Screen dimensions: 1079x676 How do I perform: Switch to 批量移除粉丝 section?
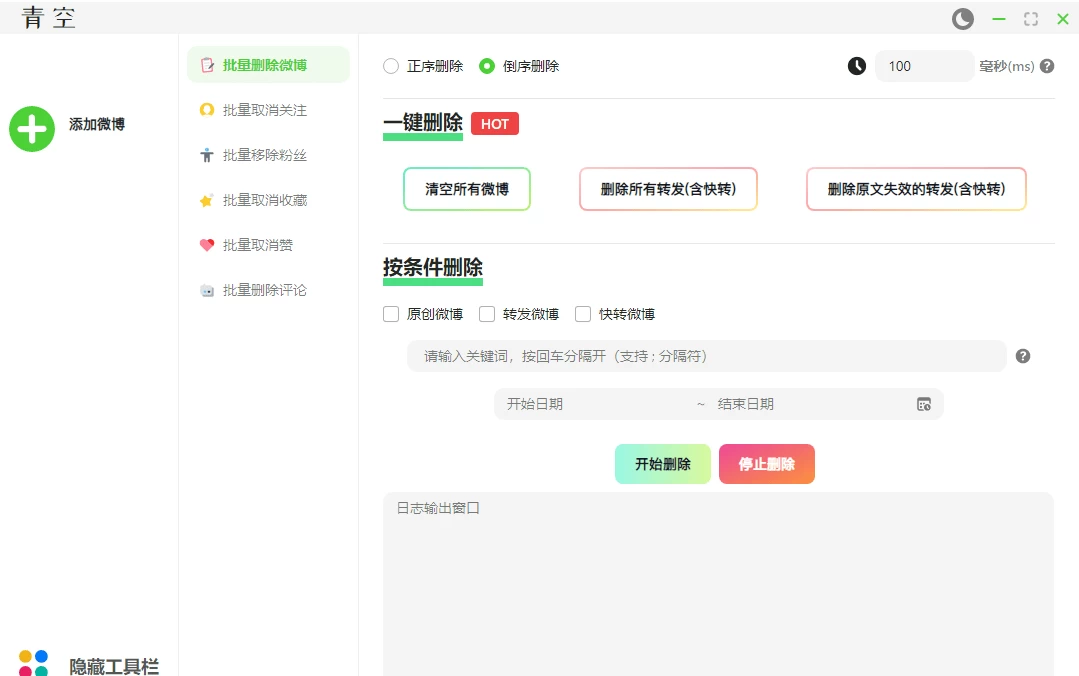pos(265,155)
